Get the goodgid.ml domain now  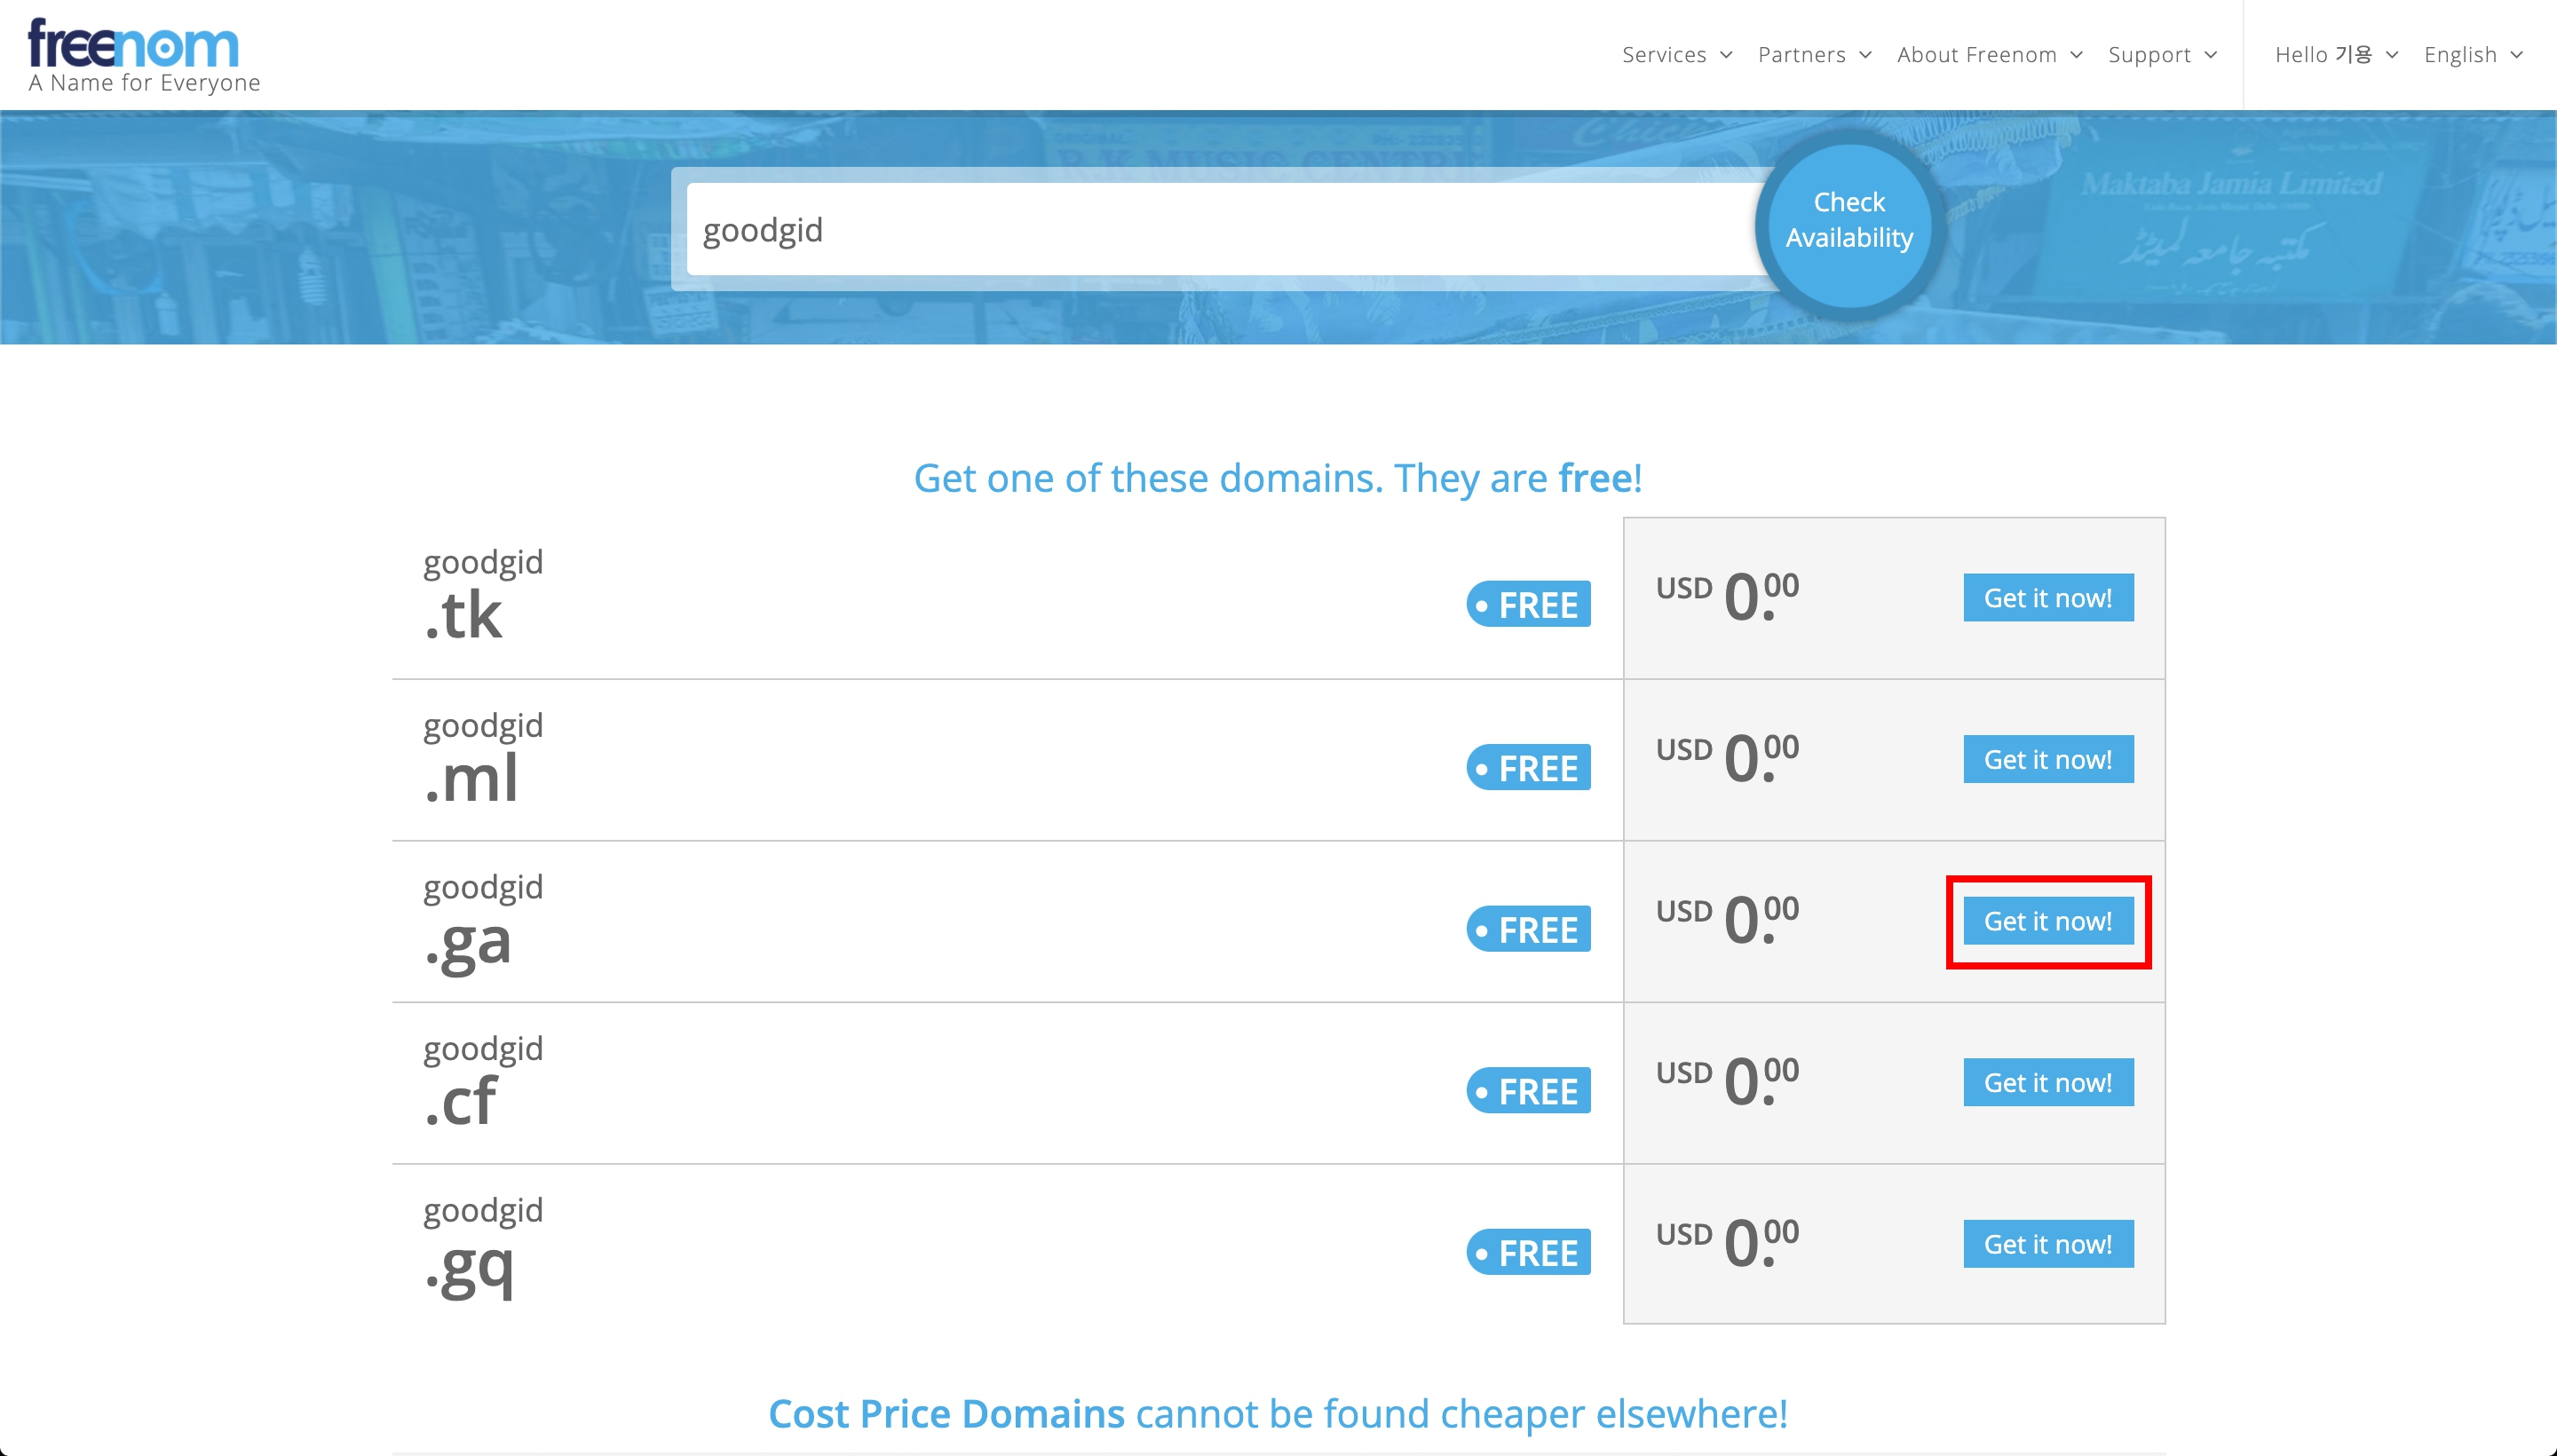(x=2048, y=760)
